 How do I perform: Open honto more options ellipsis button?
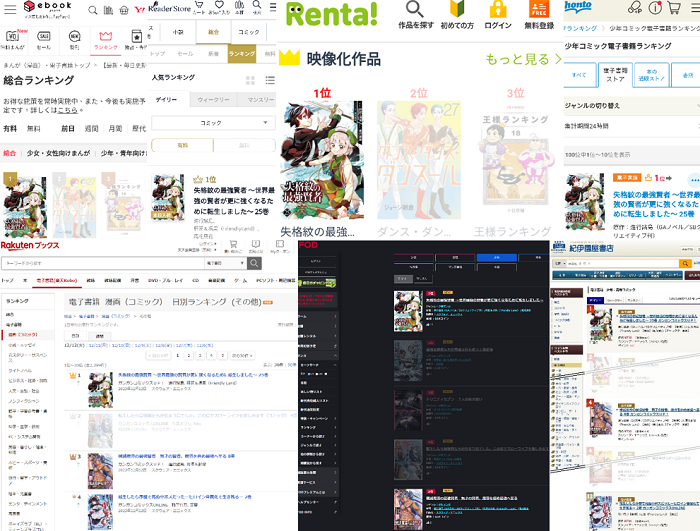point(694,180)
